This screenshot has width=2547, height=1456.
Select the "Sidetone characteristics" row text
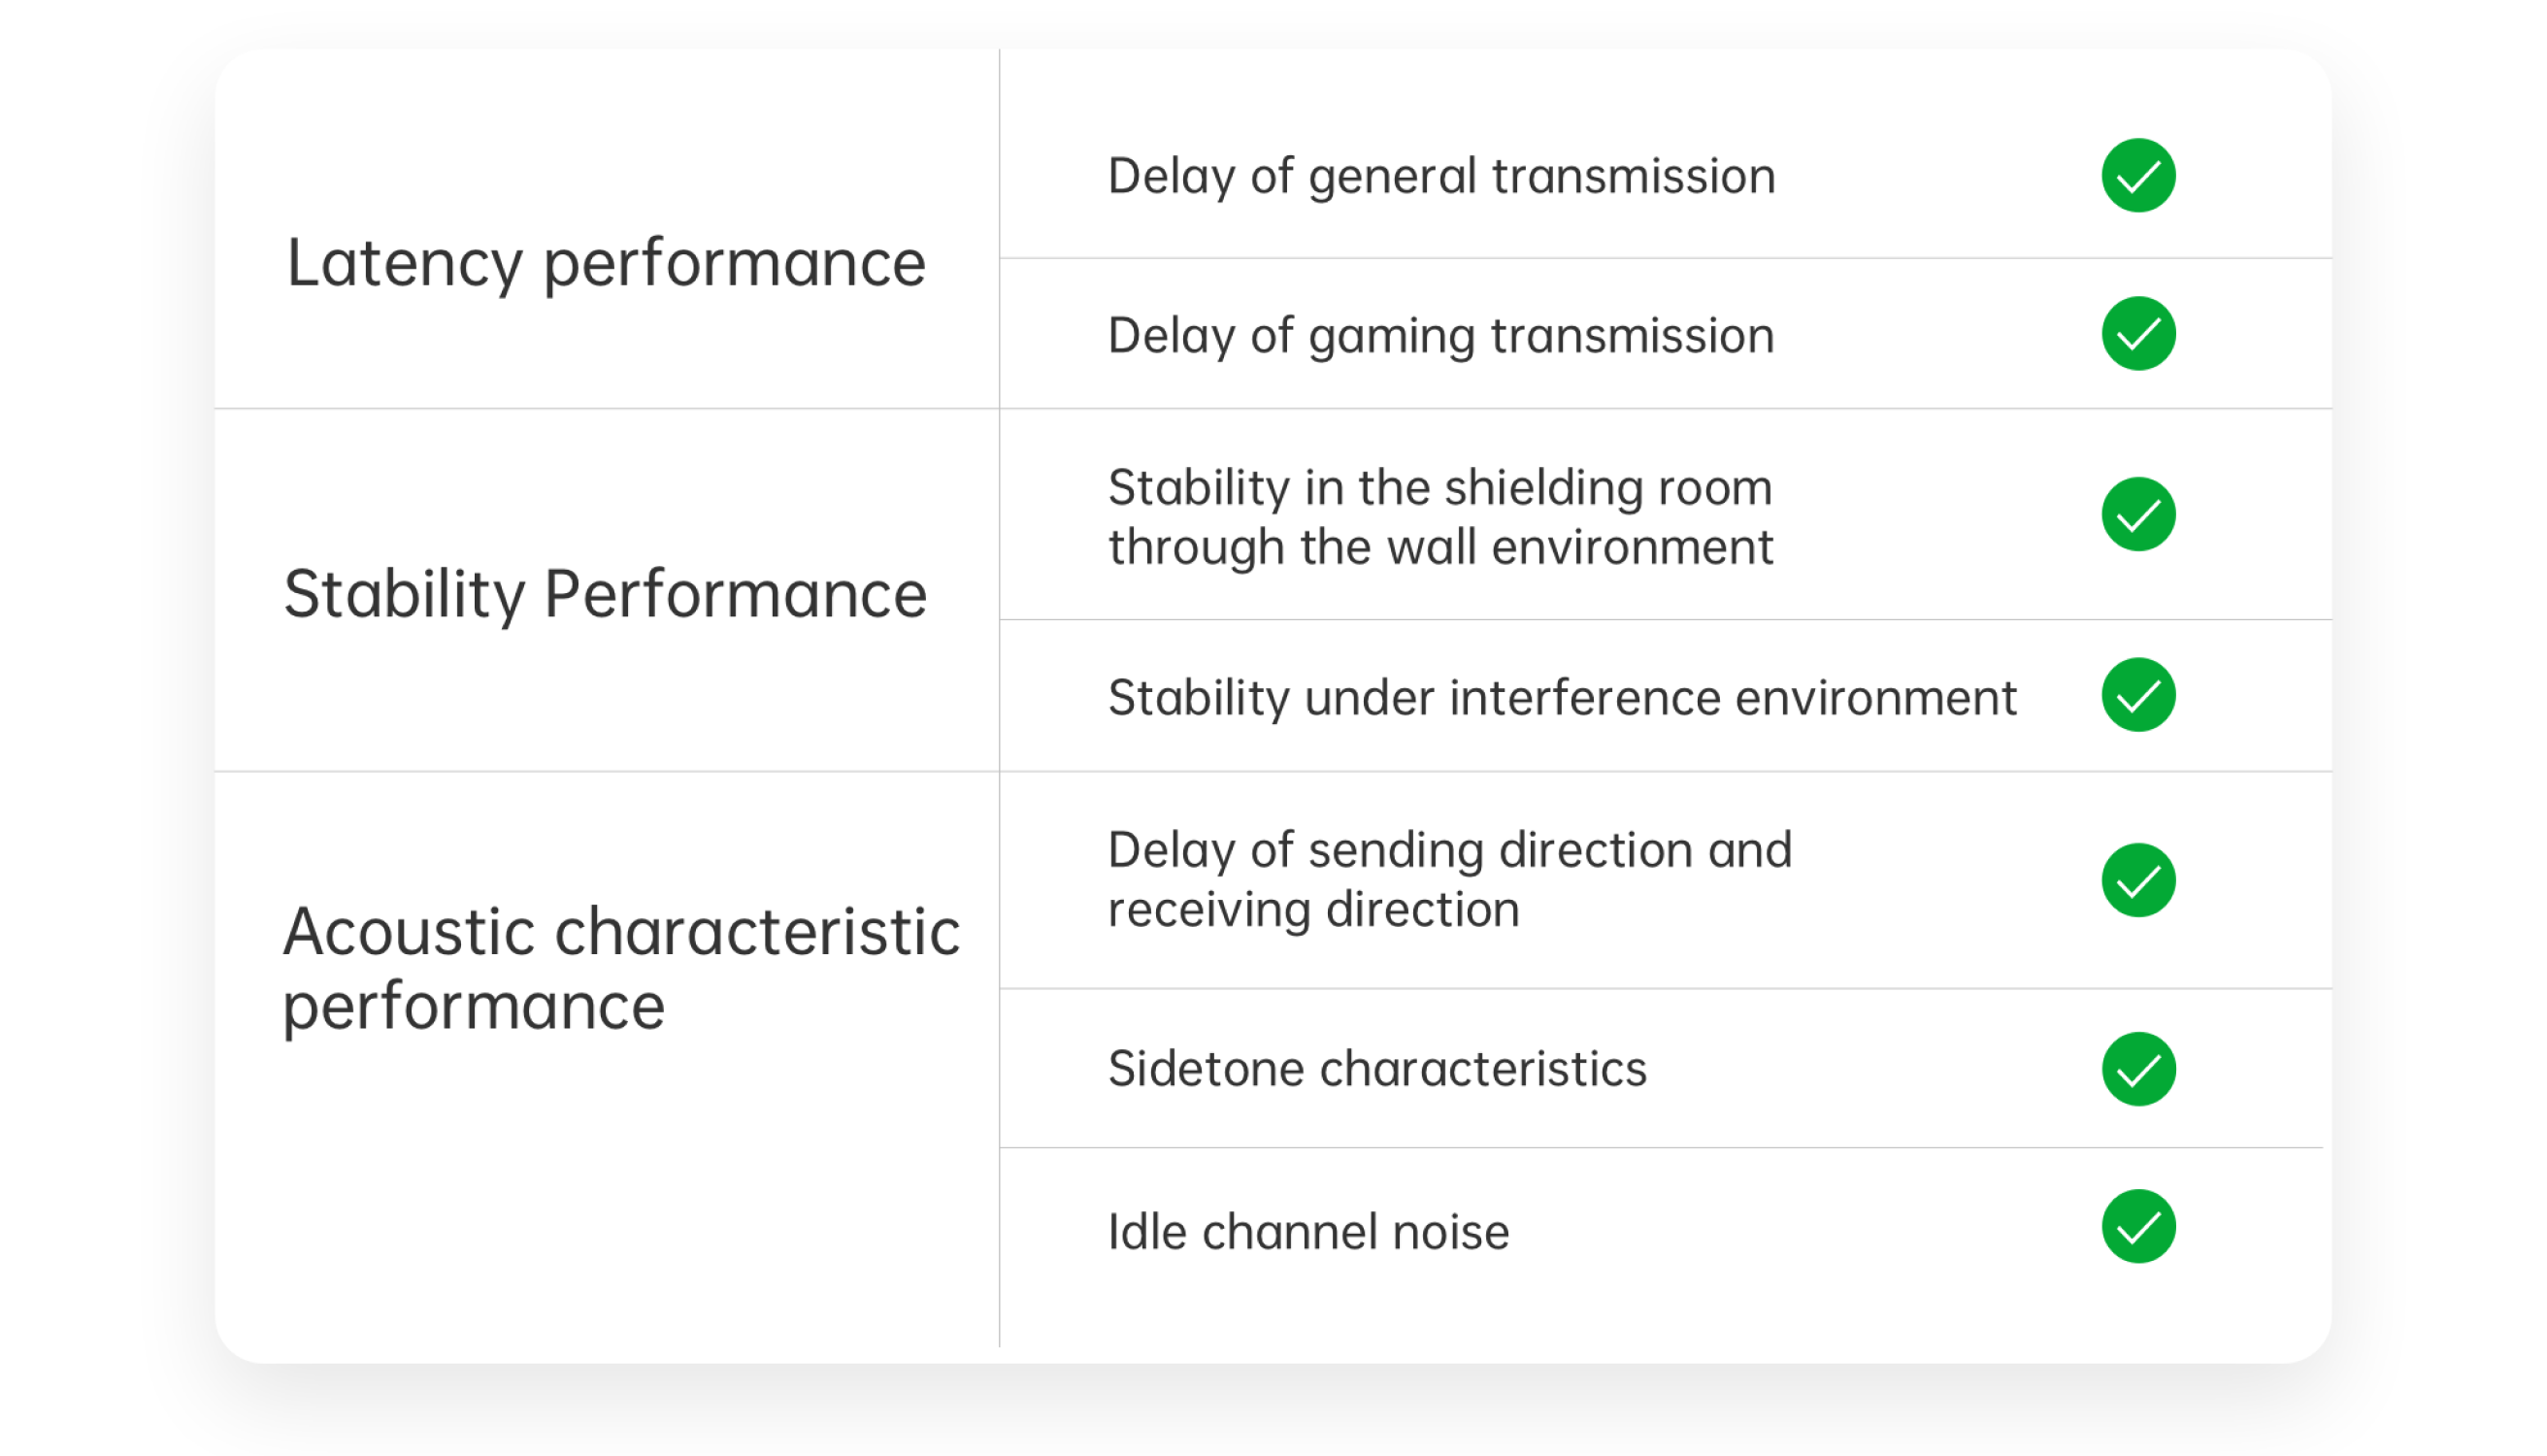[x=1377, y=1069]
